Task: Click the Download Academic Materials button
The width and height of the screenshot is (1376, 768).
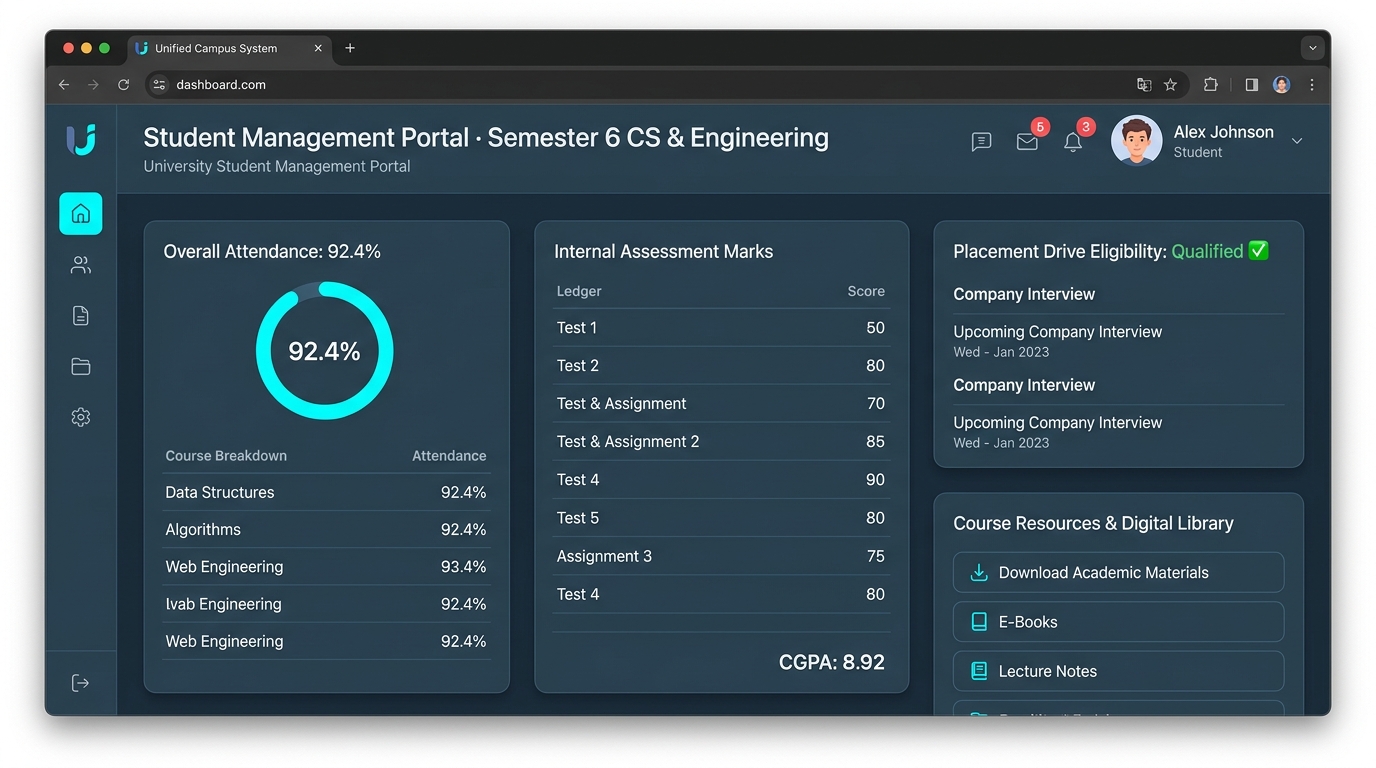Action: [1118, 572]
